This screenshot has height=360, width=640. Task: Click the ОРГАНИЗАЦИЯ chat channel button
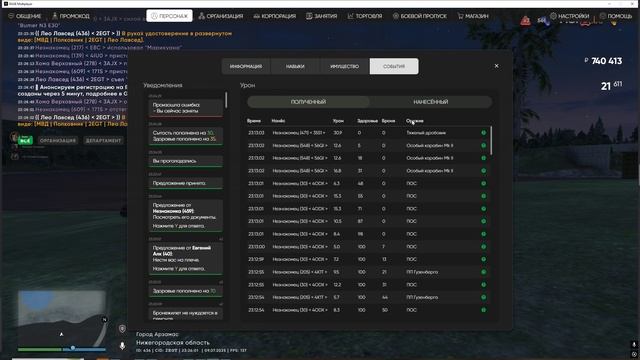[58, 140]
